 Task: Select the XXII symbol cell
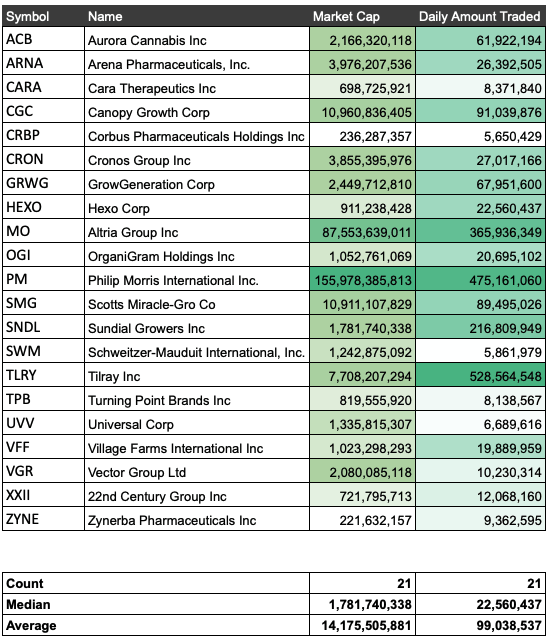point(43,495)
